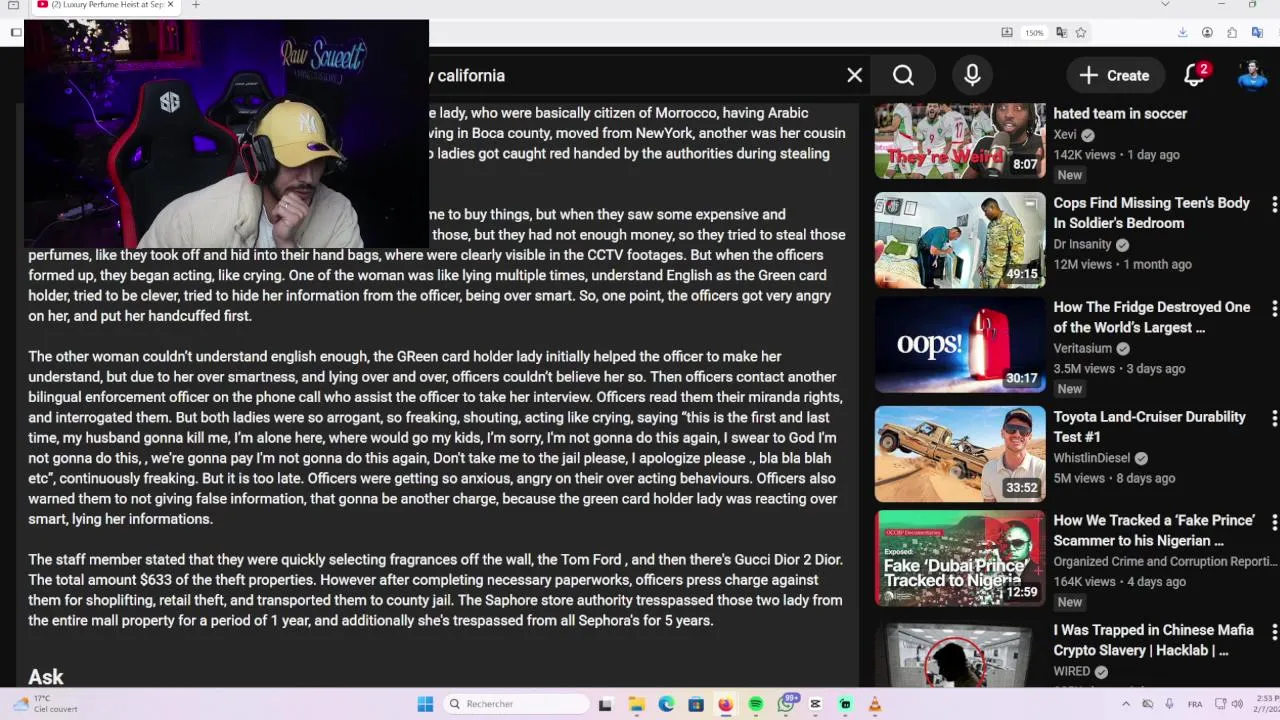Image resolution: width=1280 pixels, height=720 pixels.
Task: Open the Create menu
Action: [x=1114, y=75]
